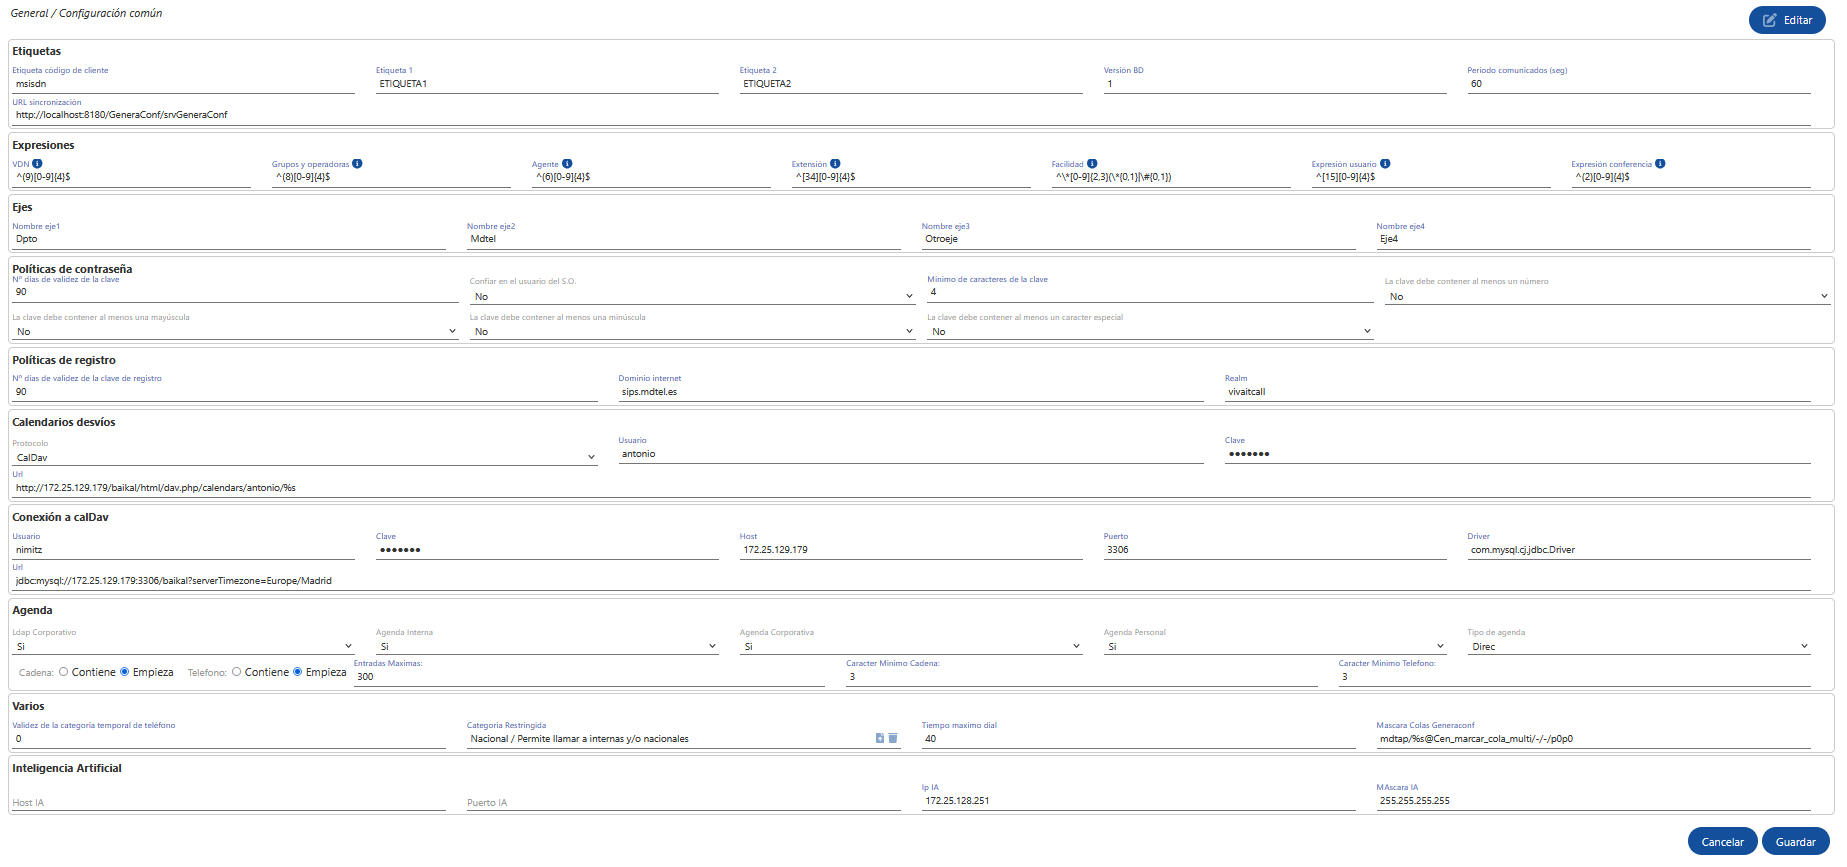Click the Etiqueta 2 input field
This screenshot has height=867, width=1847.
(x=911, y=84)
